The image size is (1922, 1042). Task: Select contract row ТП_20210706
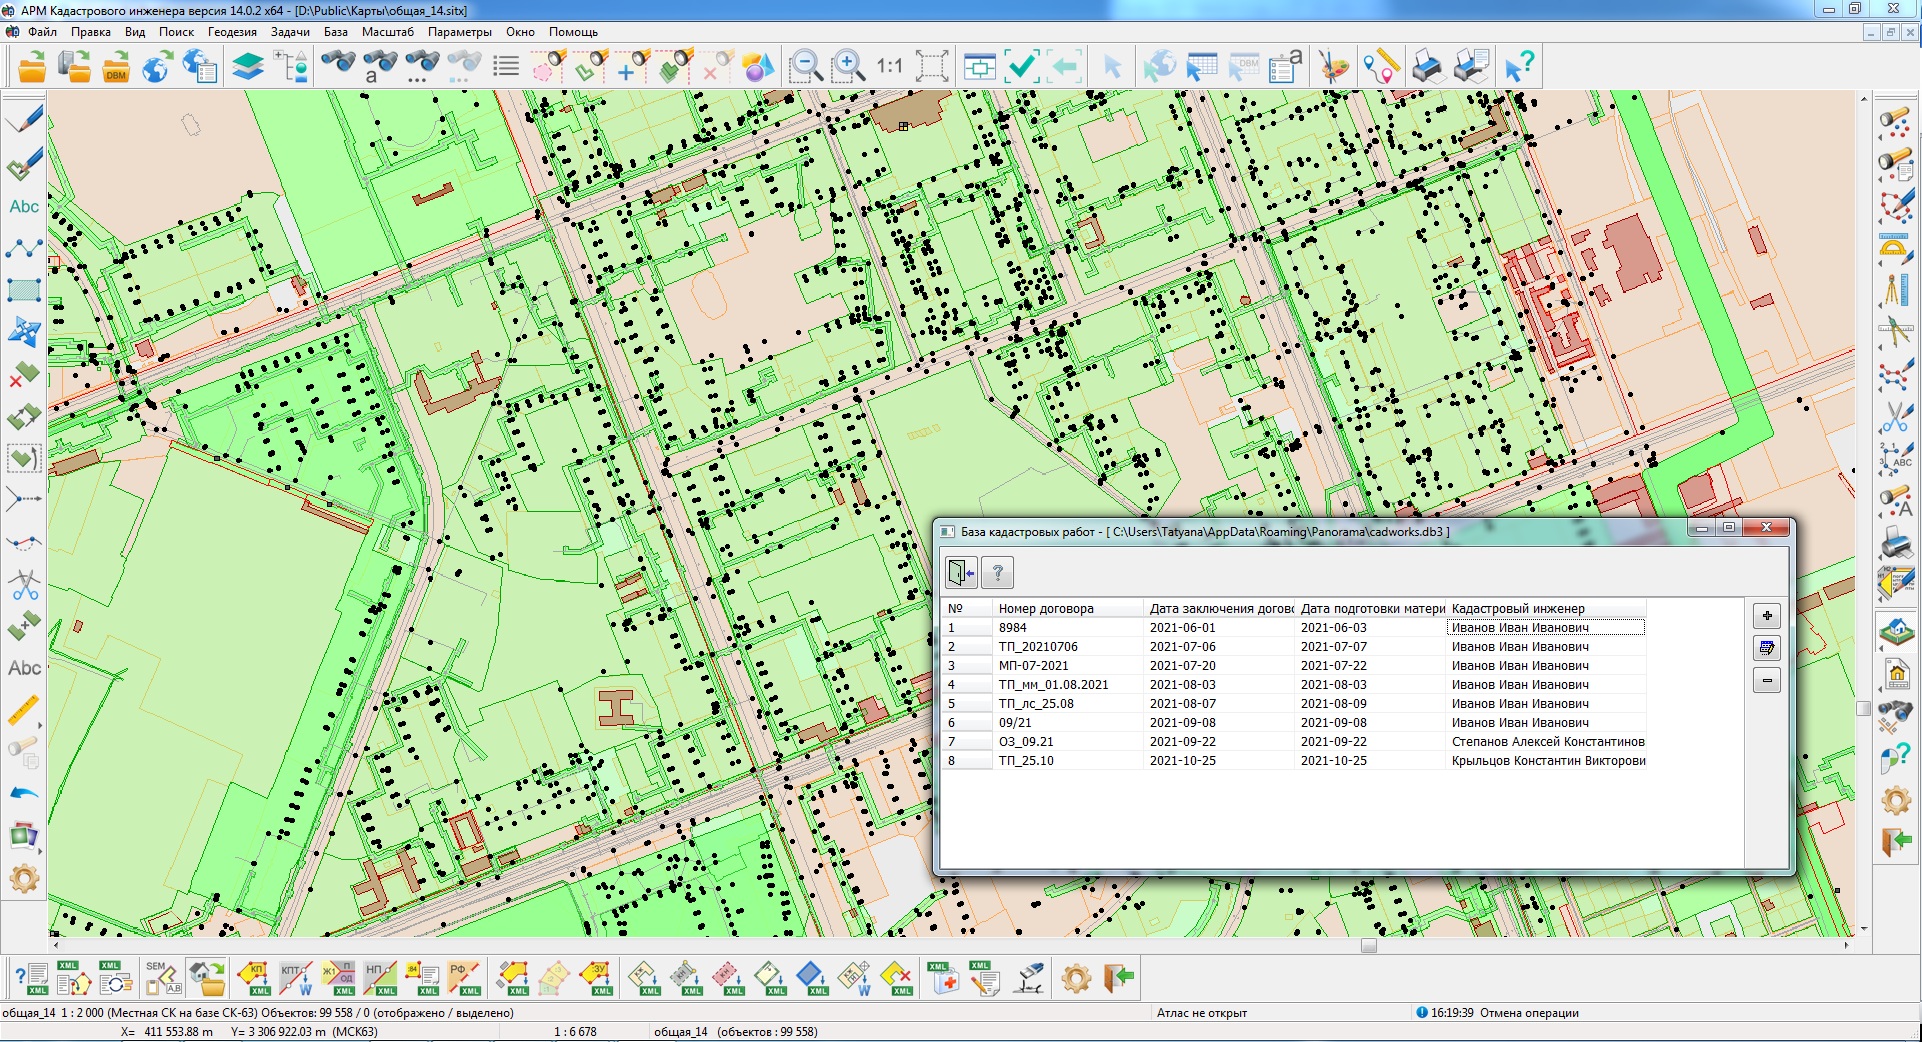pyautogui.click(x=1293, y=647)
